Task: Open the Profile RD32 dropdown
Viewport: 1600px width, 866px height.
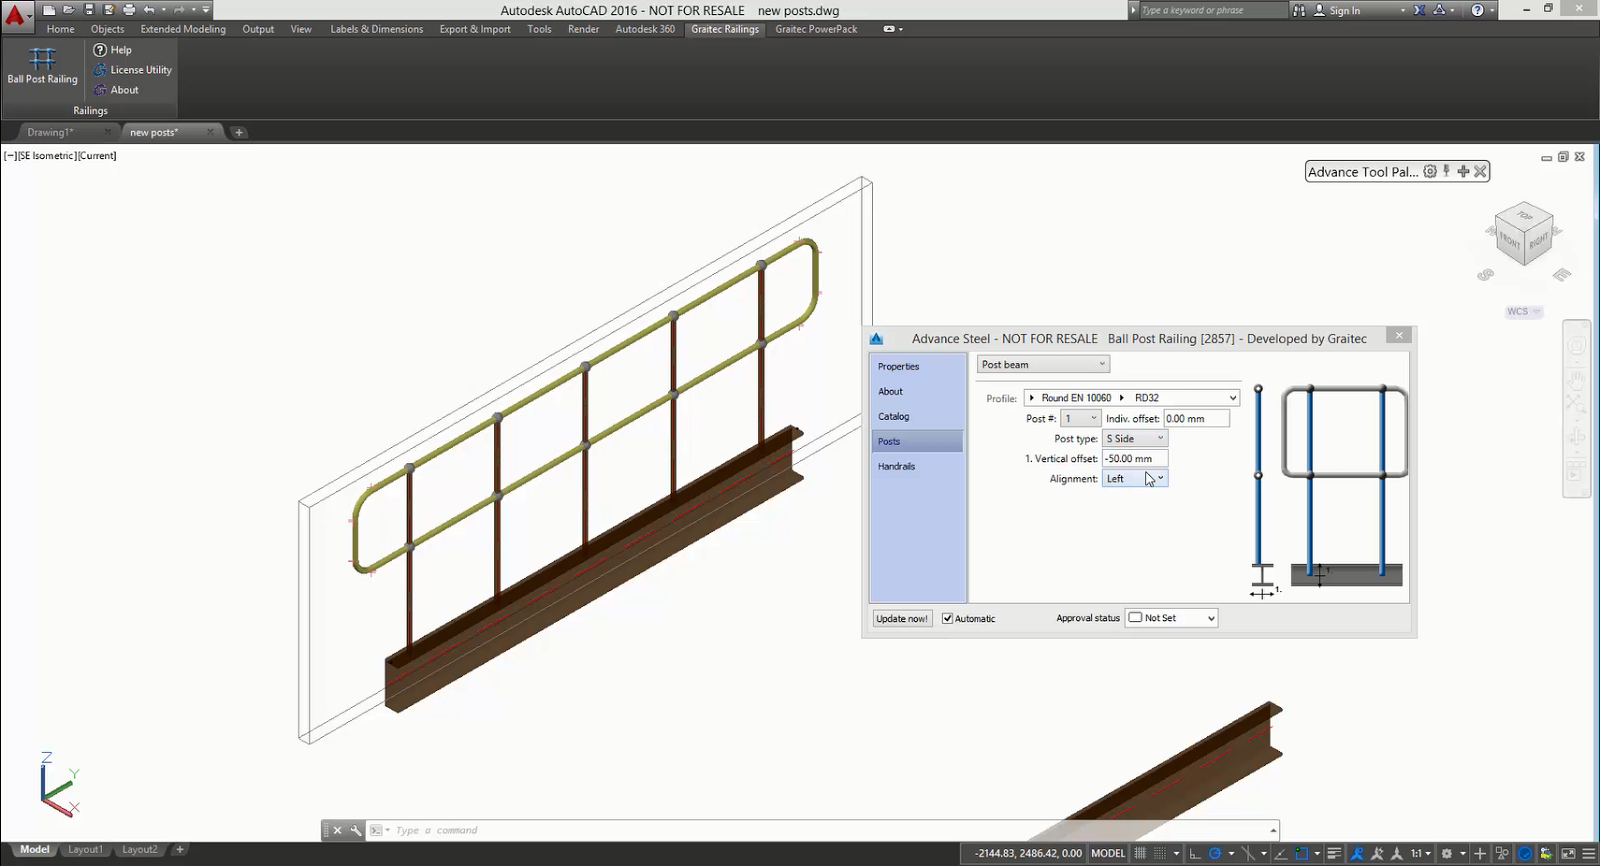Action: (x=1132, y=397)
